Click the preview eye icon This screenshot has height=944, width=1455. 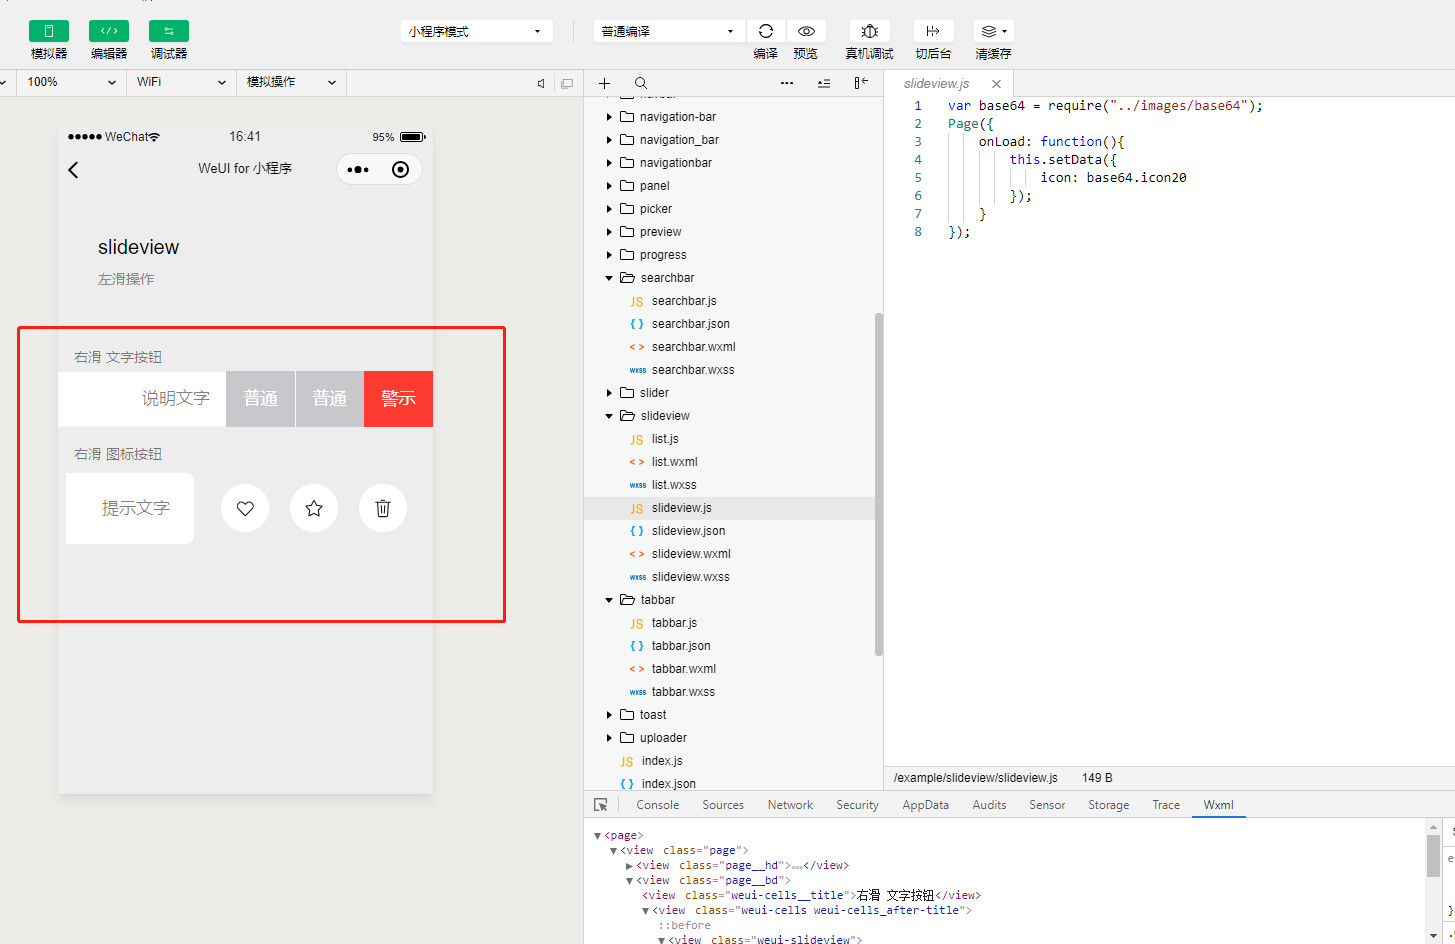pos(806,31)
